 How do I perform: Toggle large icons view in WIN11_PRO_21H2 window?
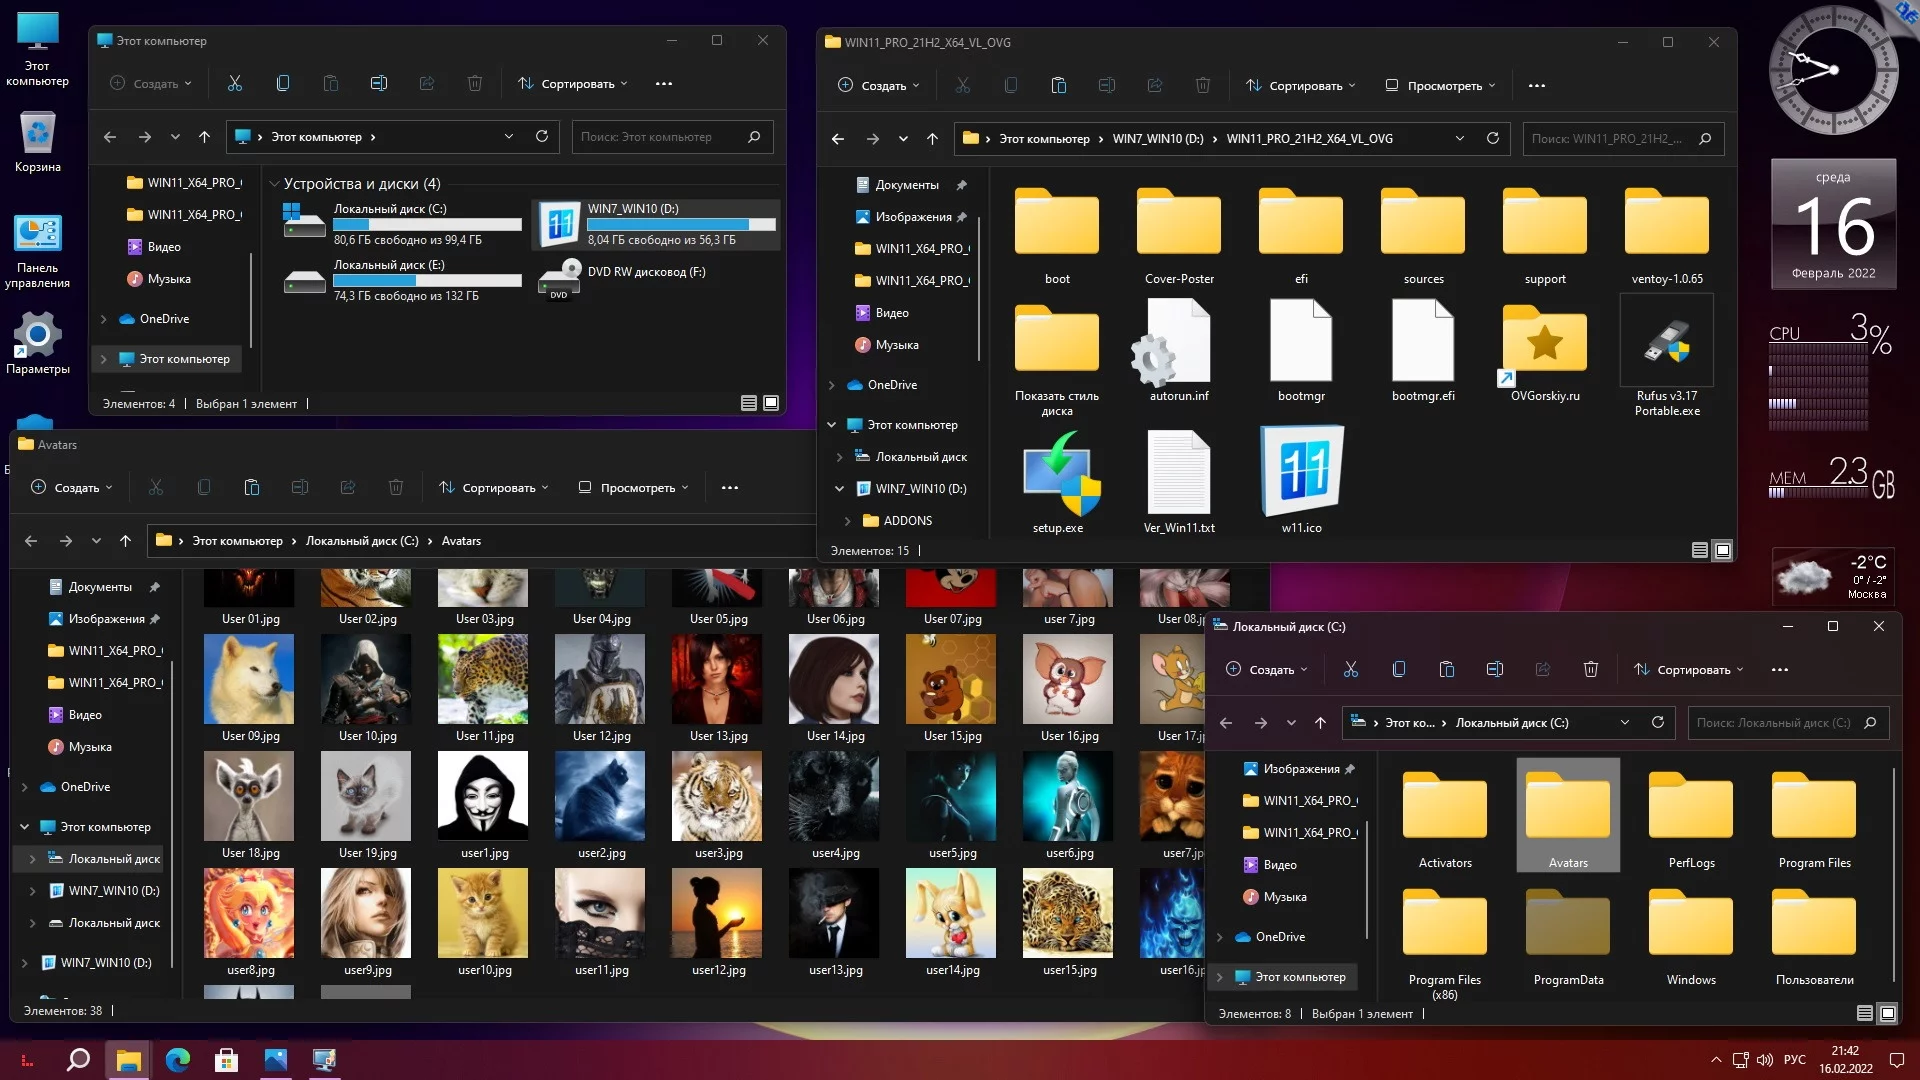[x=1722, y=550]
